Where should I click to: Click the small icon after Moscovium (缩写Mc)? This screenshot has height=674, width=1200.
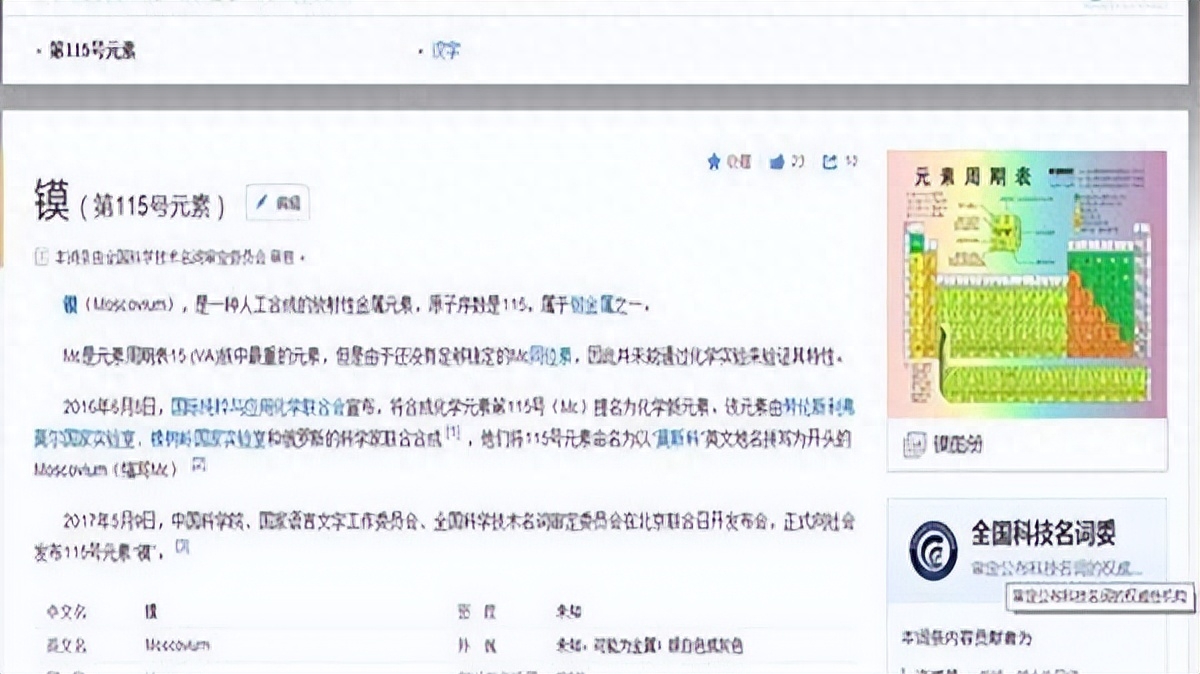pos(198,465)
